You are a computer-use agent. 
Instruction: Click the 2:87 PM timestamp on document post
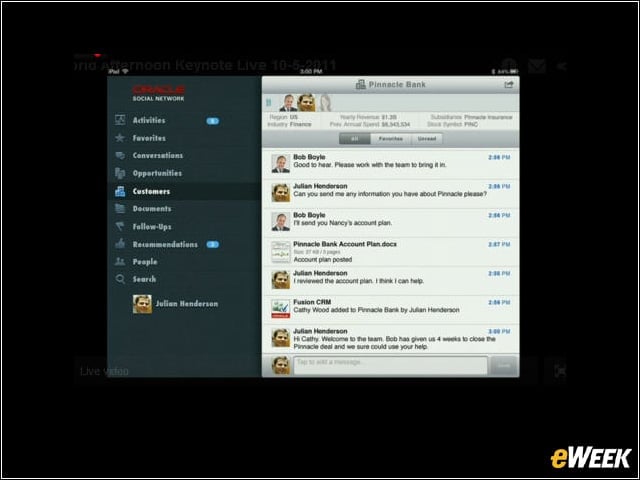pos(499,244)
